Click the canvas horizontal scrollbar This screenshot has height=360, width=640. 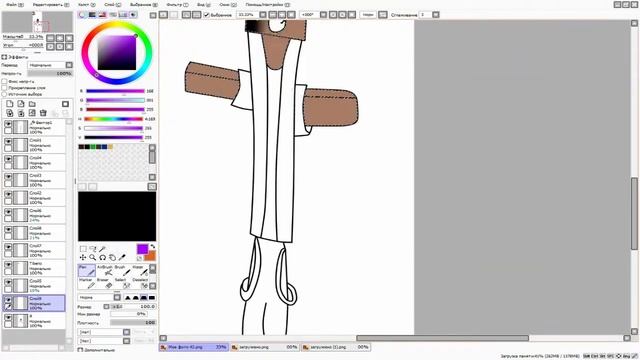click(442, 338)
